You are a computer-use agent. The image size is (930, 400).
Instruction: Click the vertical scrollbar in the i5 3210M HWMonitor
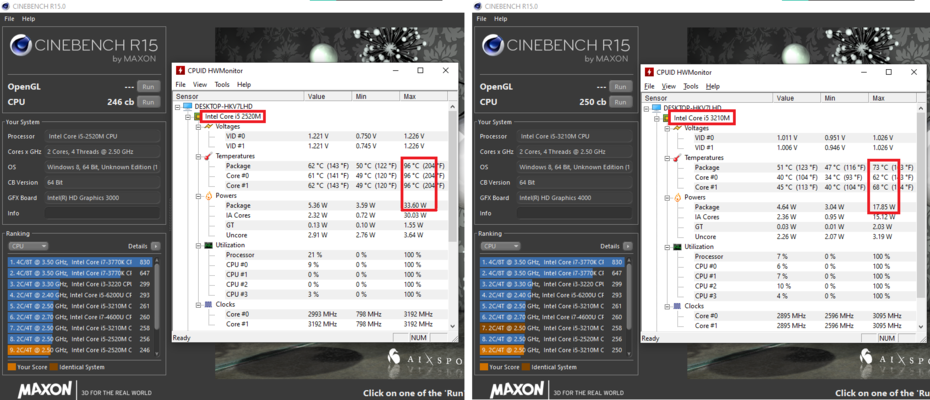pyautogui.click(x=922, y=218)
